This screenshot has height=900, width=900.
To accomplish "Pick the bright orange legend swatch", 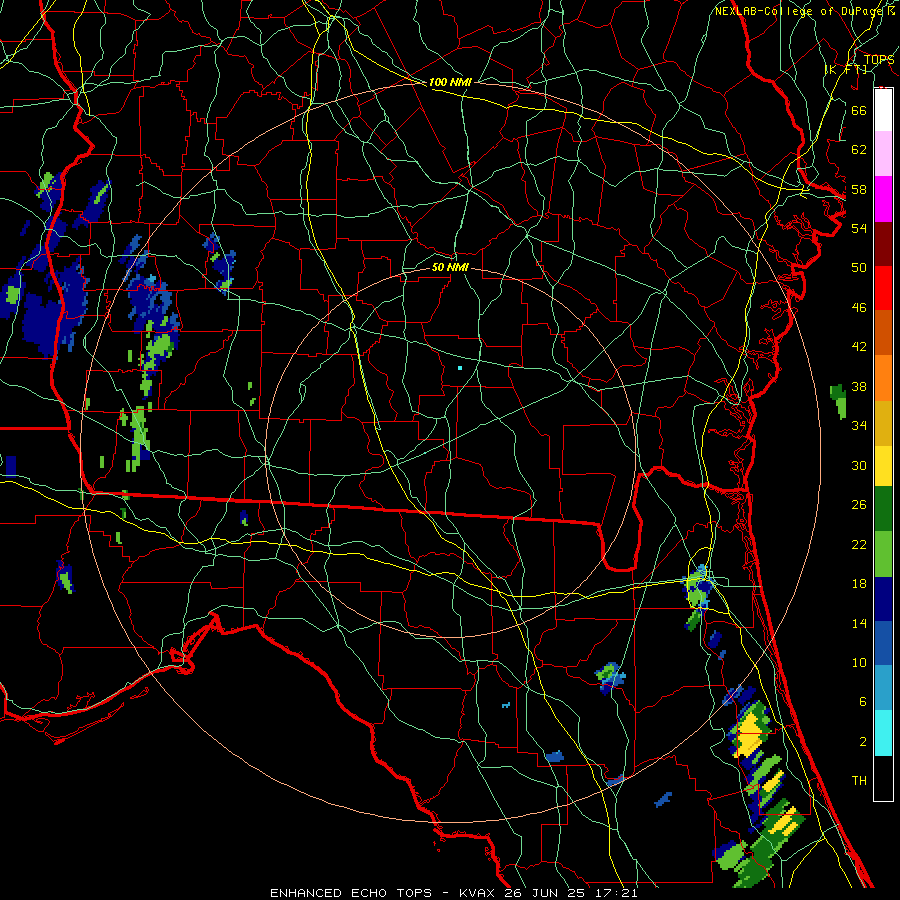I will coord(883,378).
